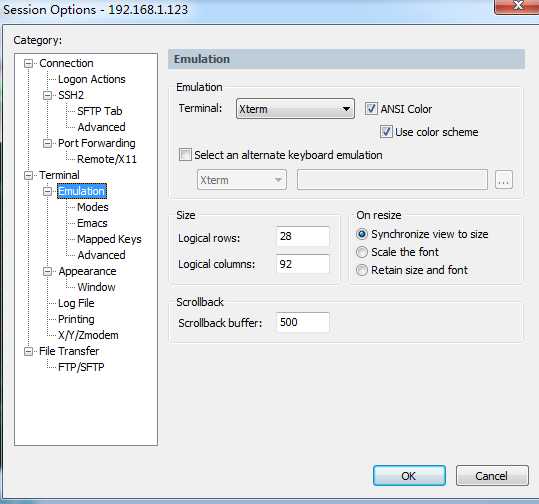The width and height of the screenshot is (539, 504).
Task: Open Logon Actions category
Action: tap(91, 79)
